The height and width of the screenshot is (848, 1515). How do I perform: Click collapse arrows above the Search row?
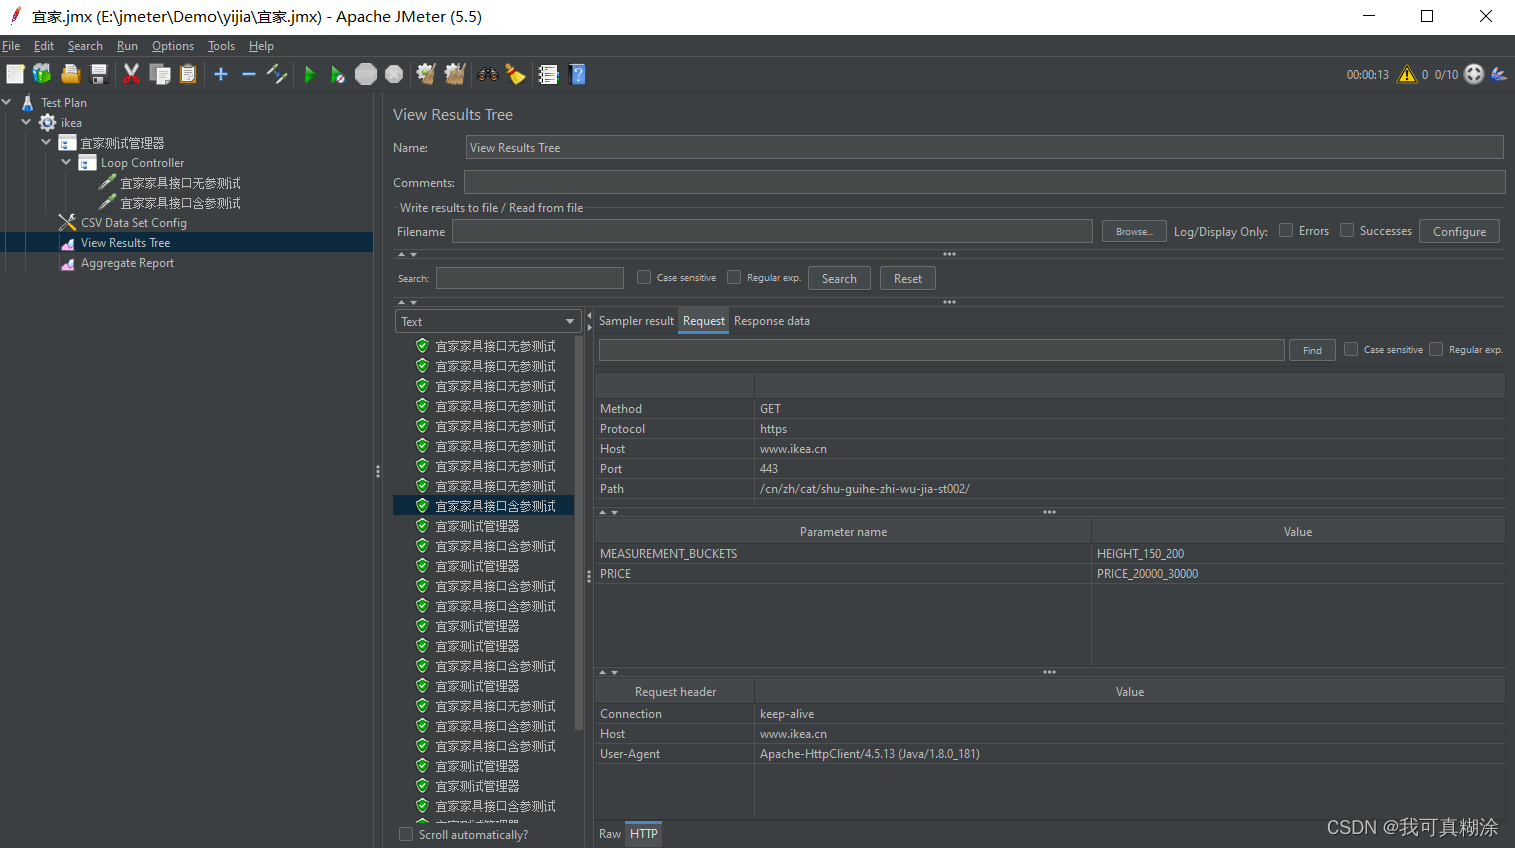[407, 254]
